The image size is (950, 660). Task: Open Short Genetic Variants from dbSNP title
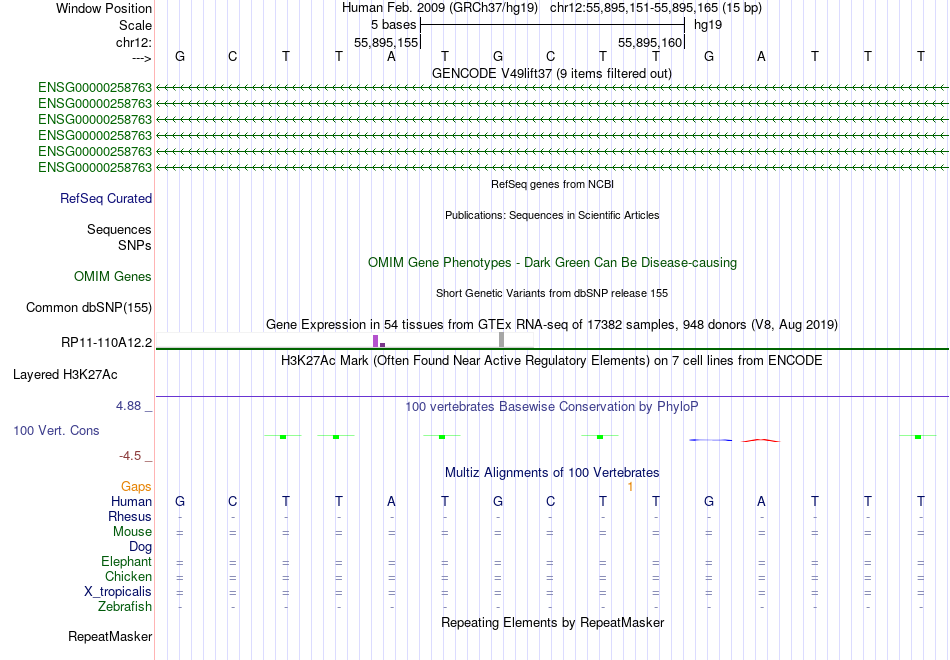click(x=552, y=293)
